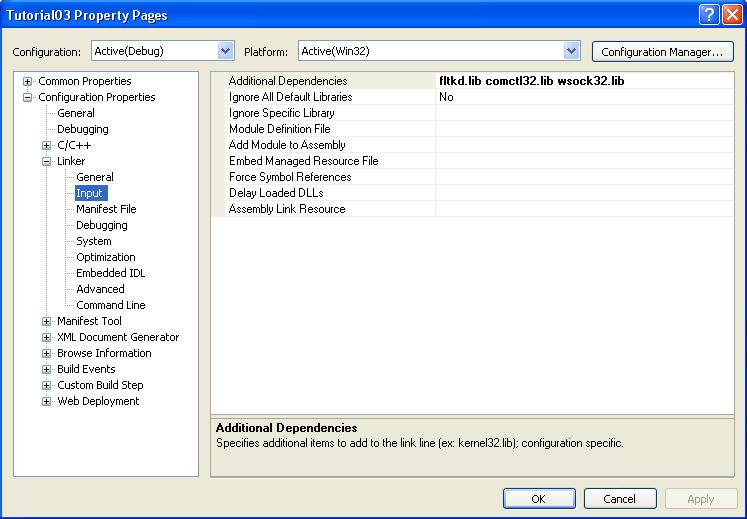Collapse the Configuration Properties node
This screenshot has height=519, width=747.
click(28, 97)
